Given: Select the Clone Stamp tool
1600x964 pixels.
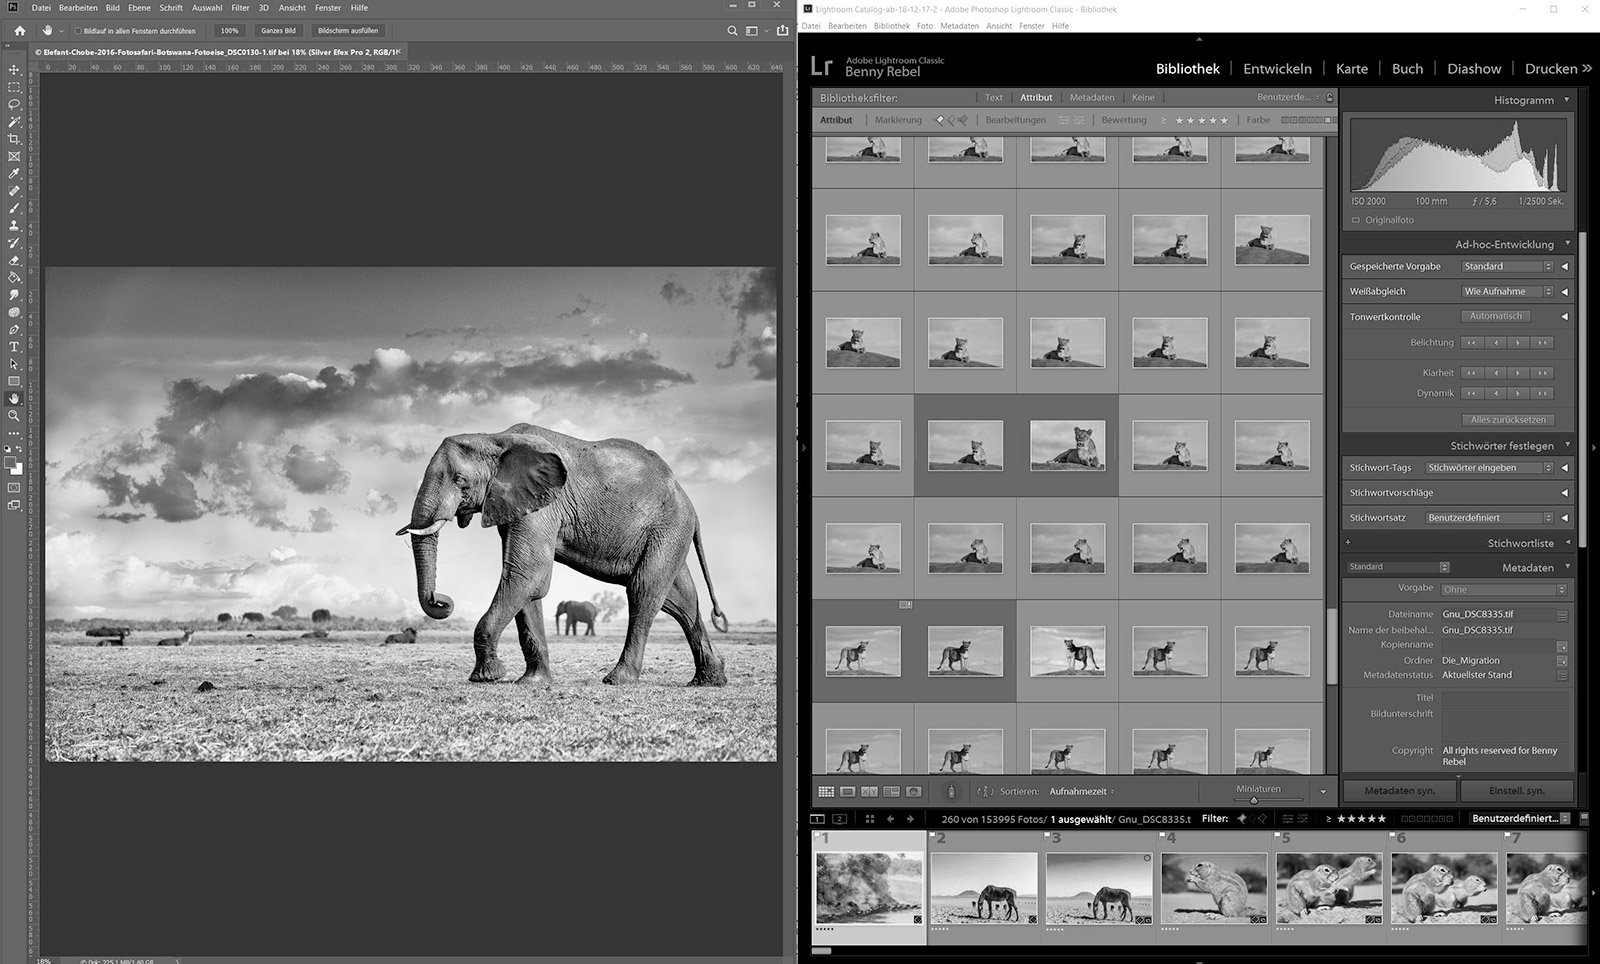Looking at the screenshot, I should pos(14,226).
